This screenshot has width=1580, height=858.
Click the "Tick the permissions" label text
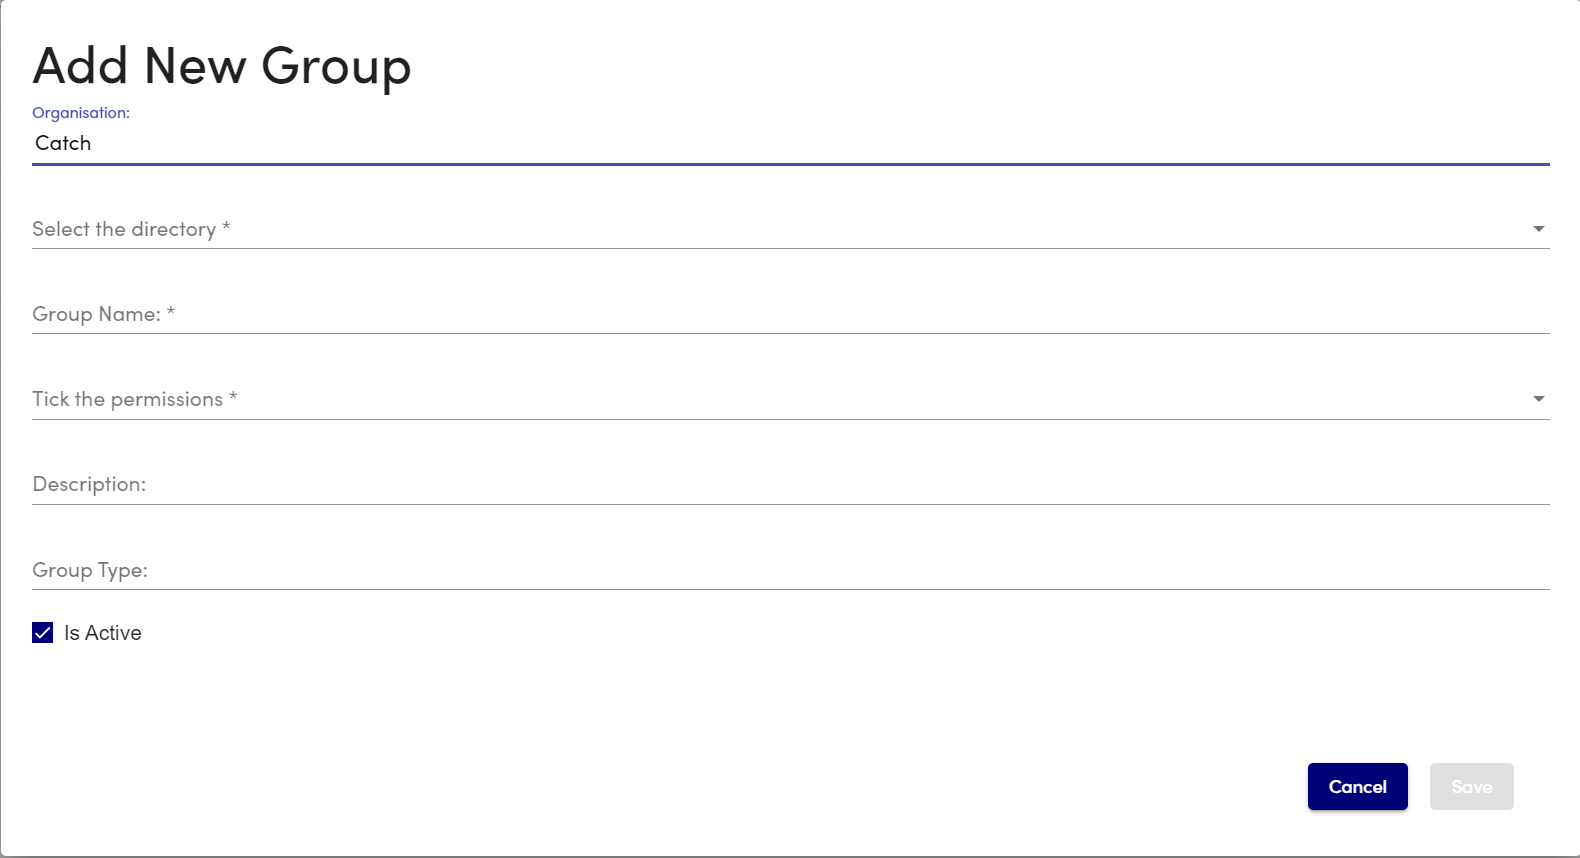click(128, 399)
